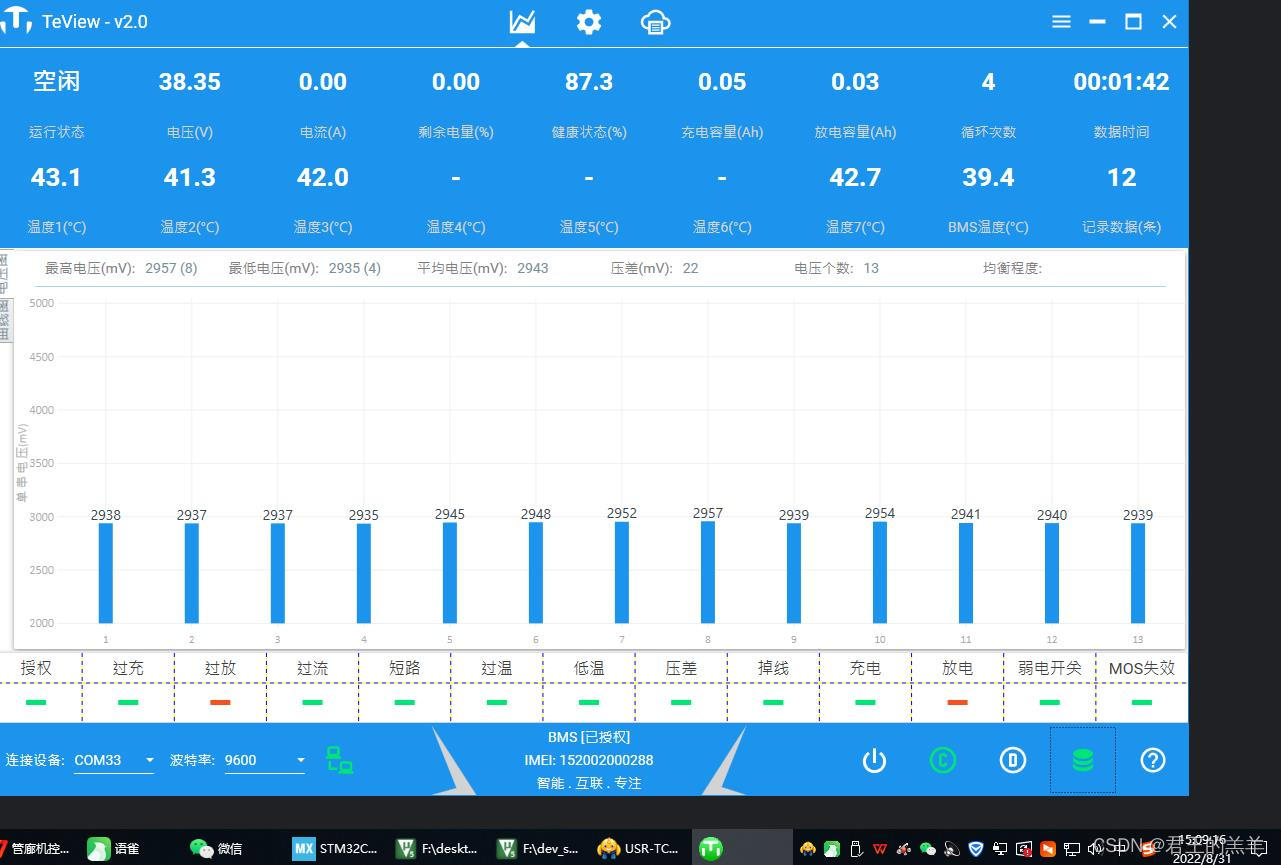Click the 压差 status indicator
The image size is (1281, 865).
[681, 702]
